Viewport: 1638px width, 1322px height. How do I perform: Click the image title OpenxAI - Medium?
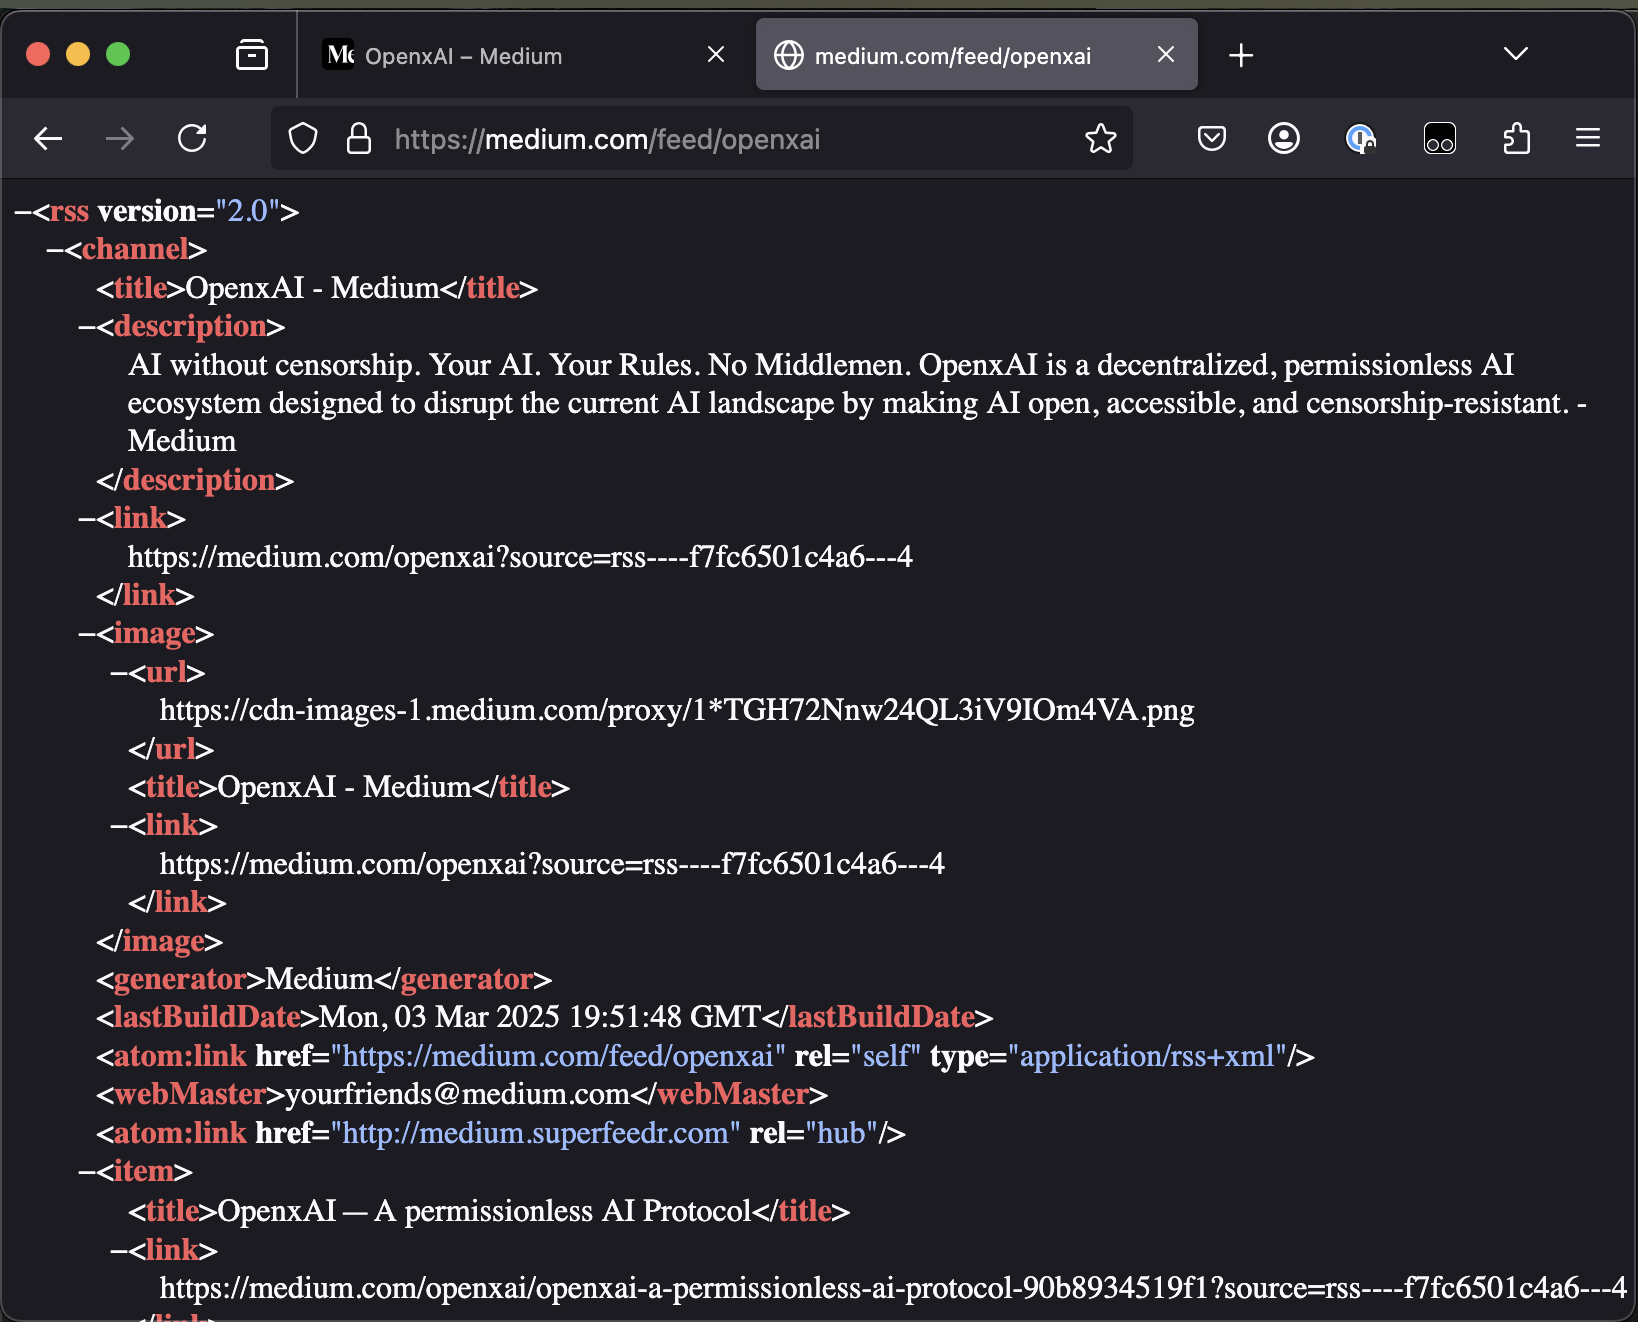pyautogui.click(x=344, y=787)
